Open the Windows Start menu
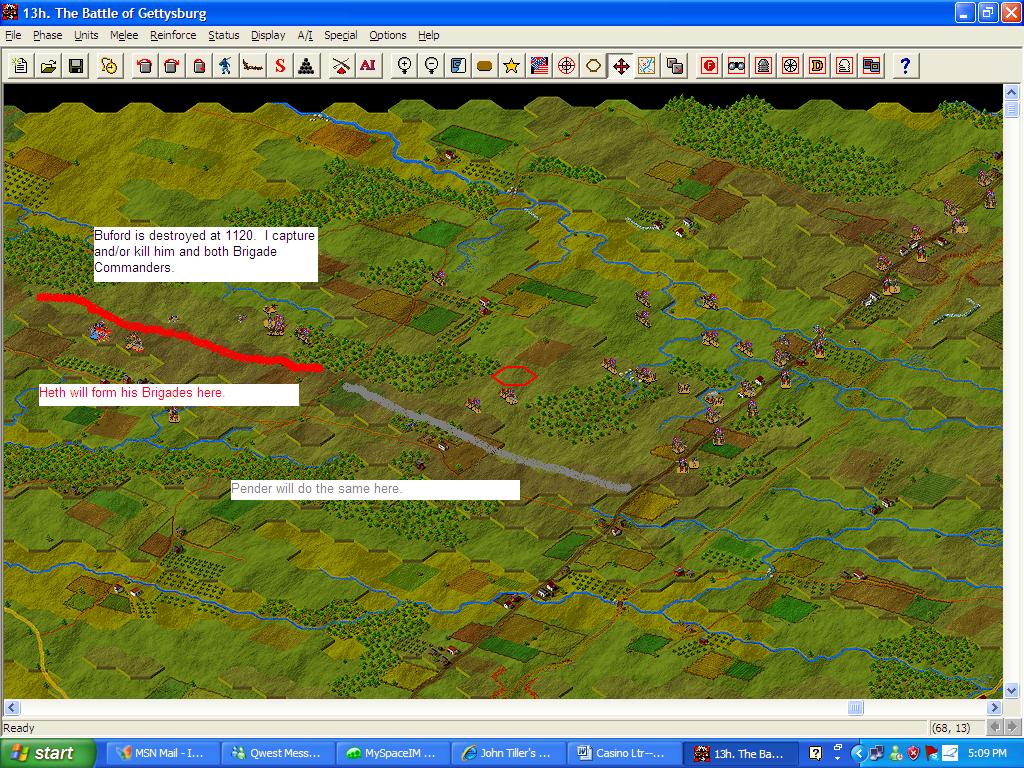The image size is (1024, 768). [x=48, y=753]
